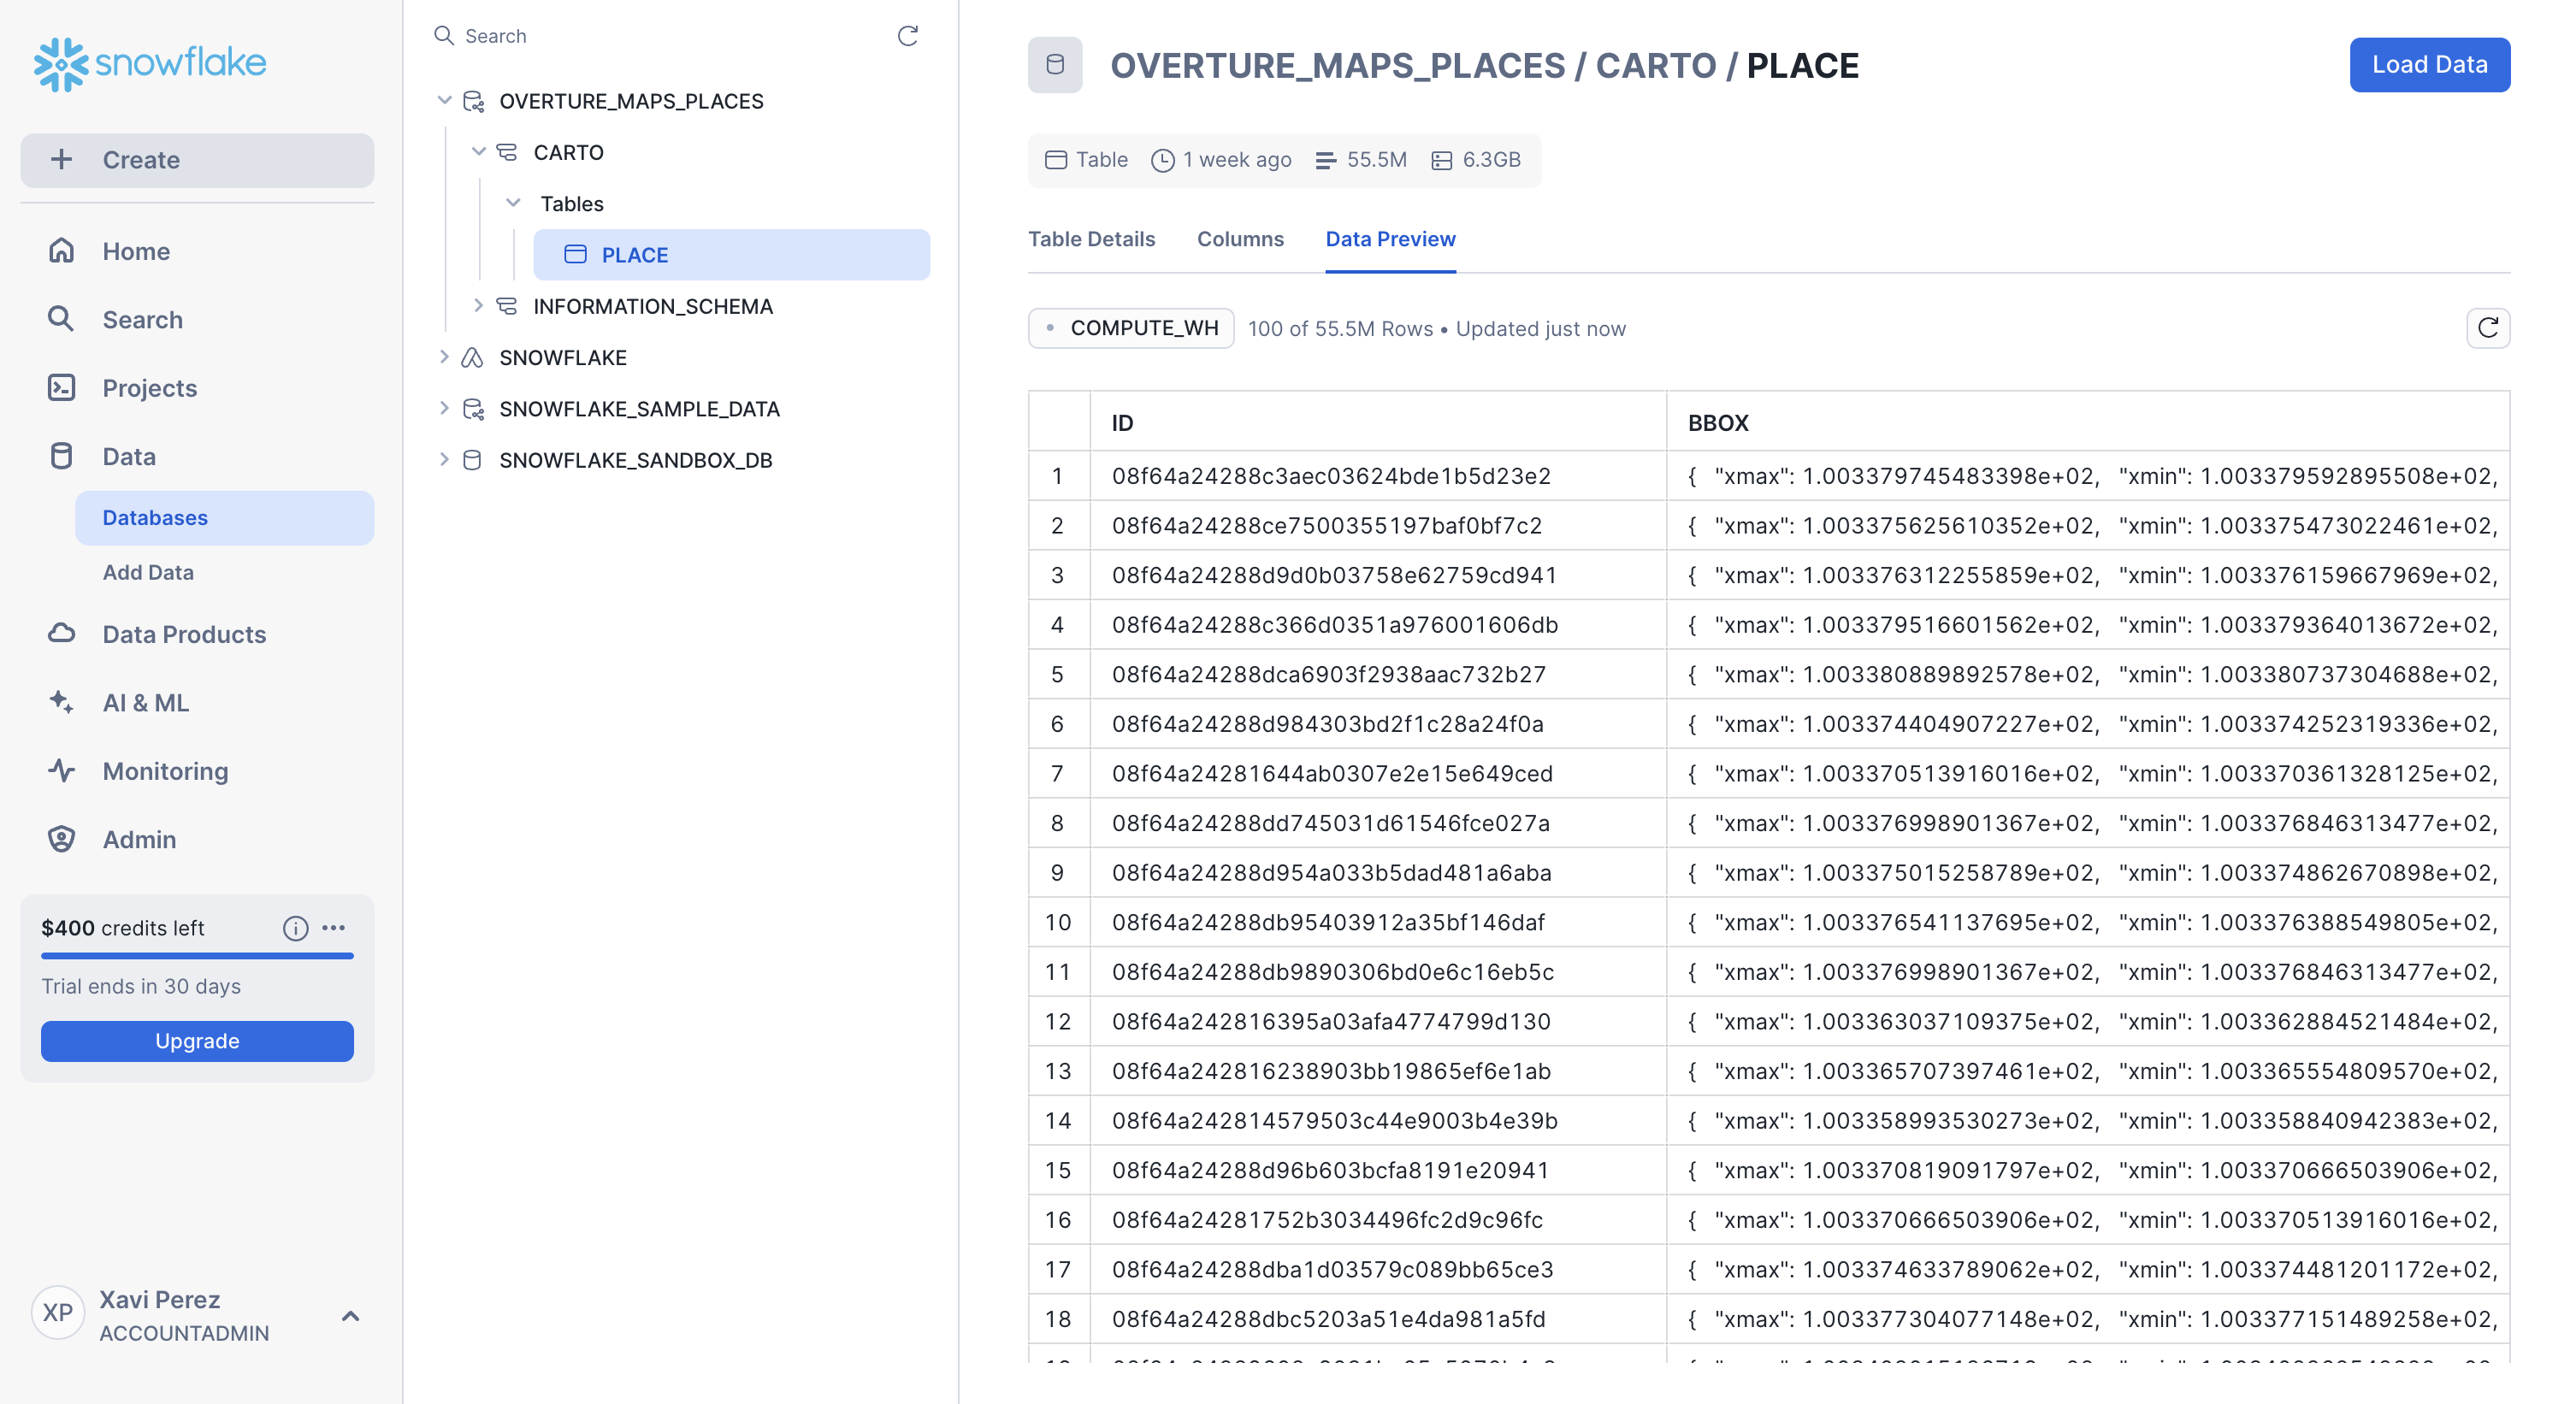
Task: Switch to the Columns tab
Action: coord(1240,239)
